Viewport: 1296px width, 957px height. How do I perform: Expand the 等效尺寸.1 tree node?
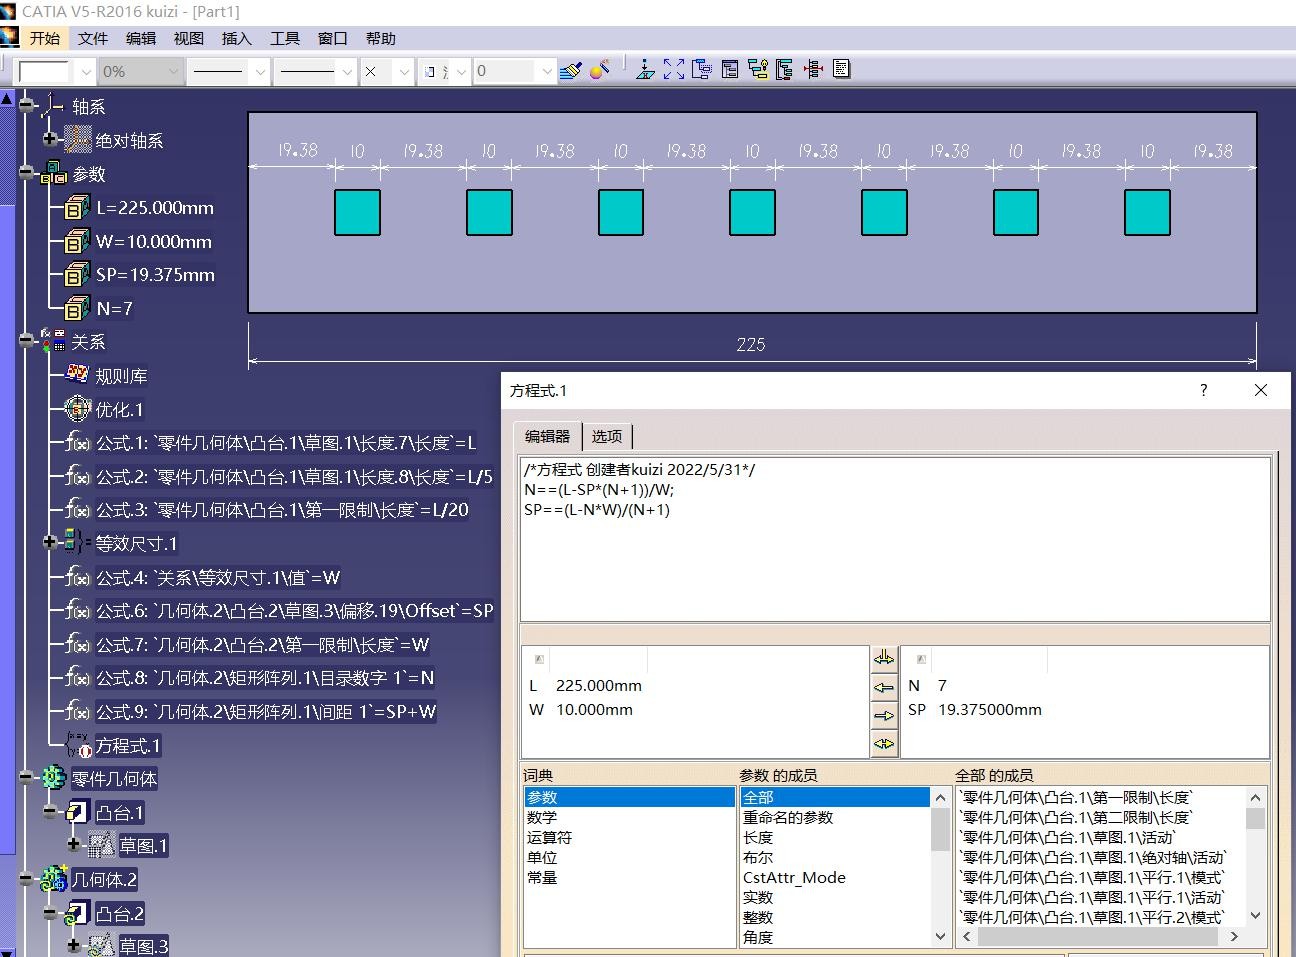pos(50,542)
